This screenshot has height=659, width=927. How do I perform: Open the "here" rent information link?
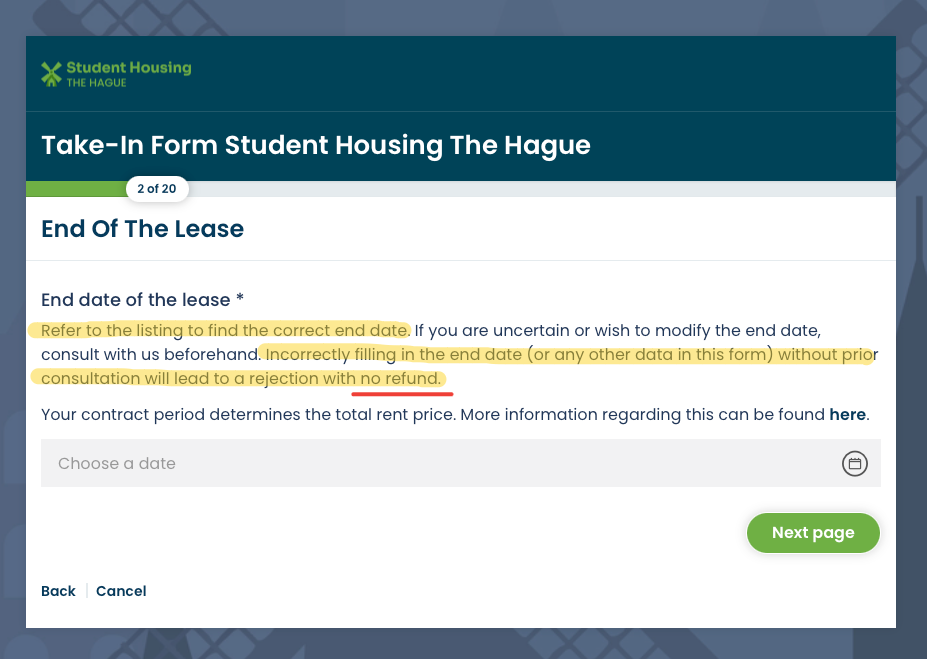(847, 414)
